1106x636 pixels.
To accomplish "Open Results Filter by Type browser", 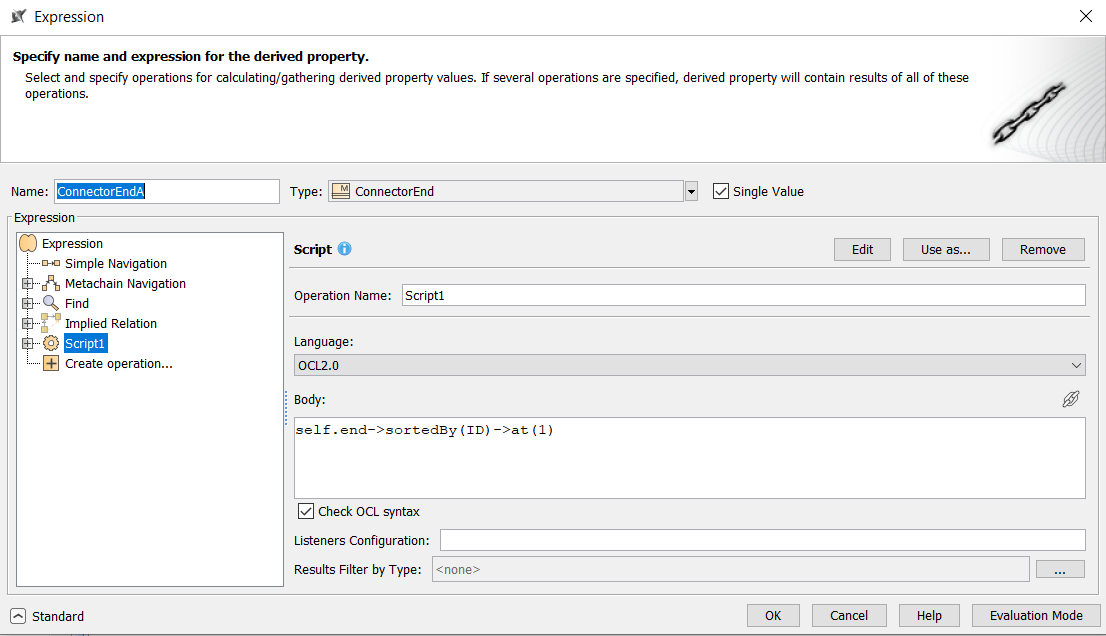I will (1060, 568).
